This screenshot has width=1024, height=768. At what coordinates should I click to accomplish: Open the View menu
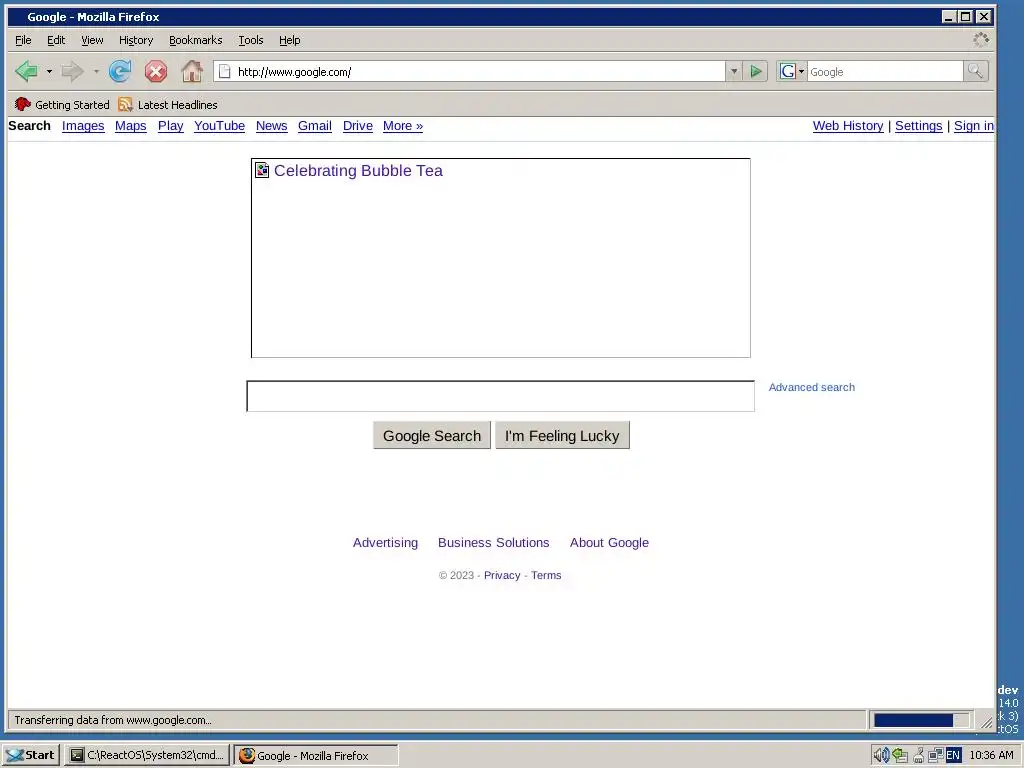tap(92, 40)
